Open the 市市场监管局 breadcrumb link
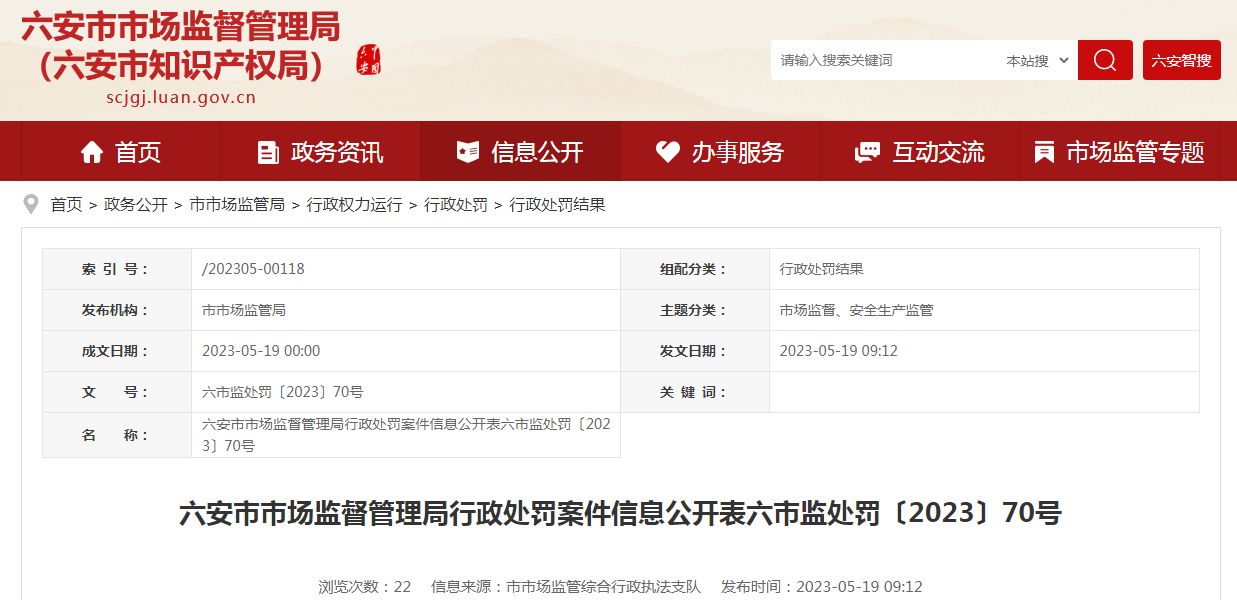This screenshot has width=1237, height=600. pos(237,205)
